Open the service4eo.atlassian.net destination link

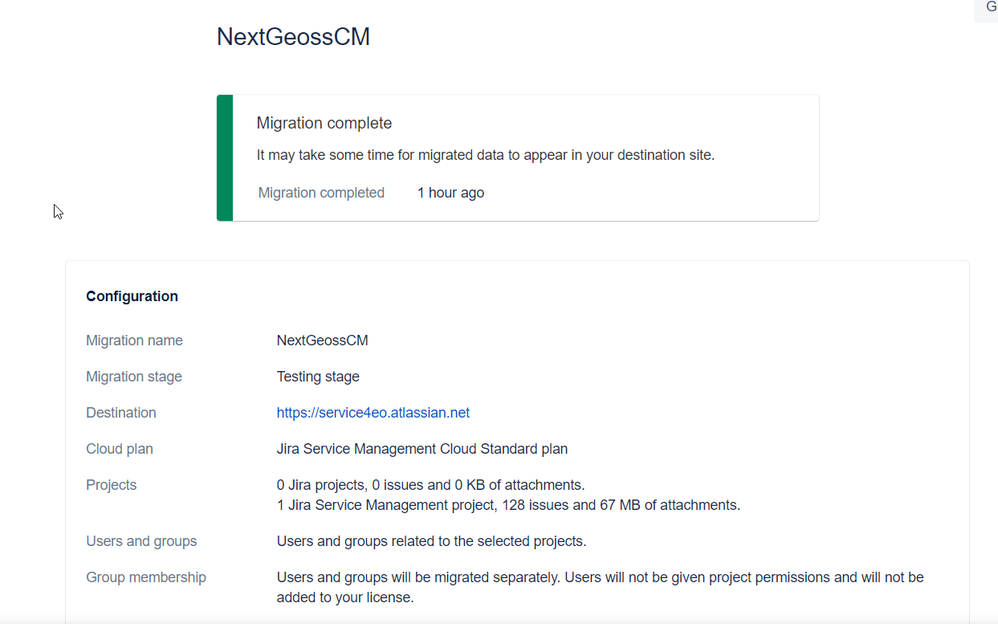coord(373,413)
